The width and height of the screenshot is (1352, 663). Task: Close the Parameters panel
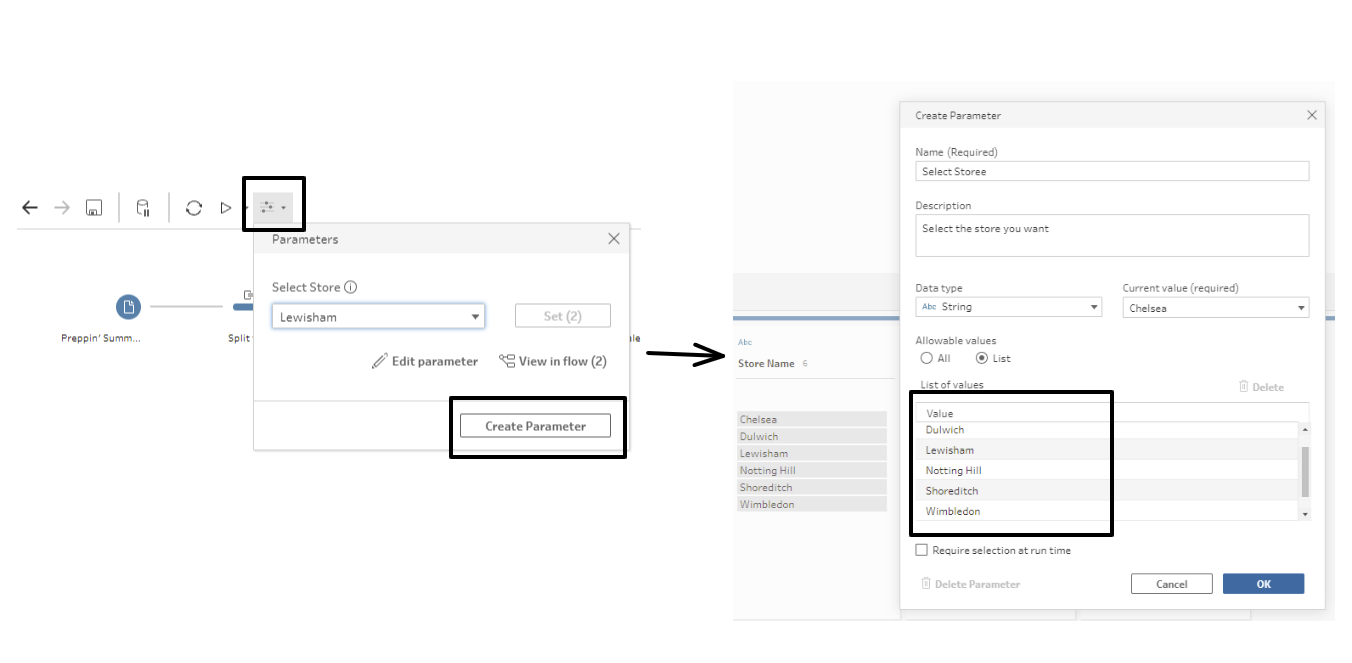[614, 239]
